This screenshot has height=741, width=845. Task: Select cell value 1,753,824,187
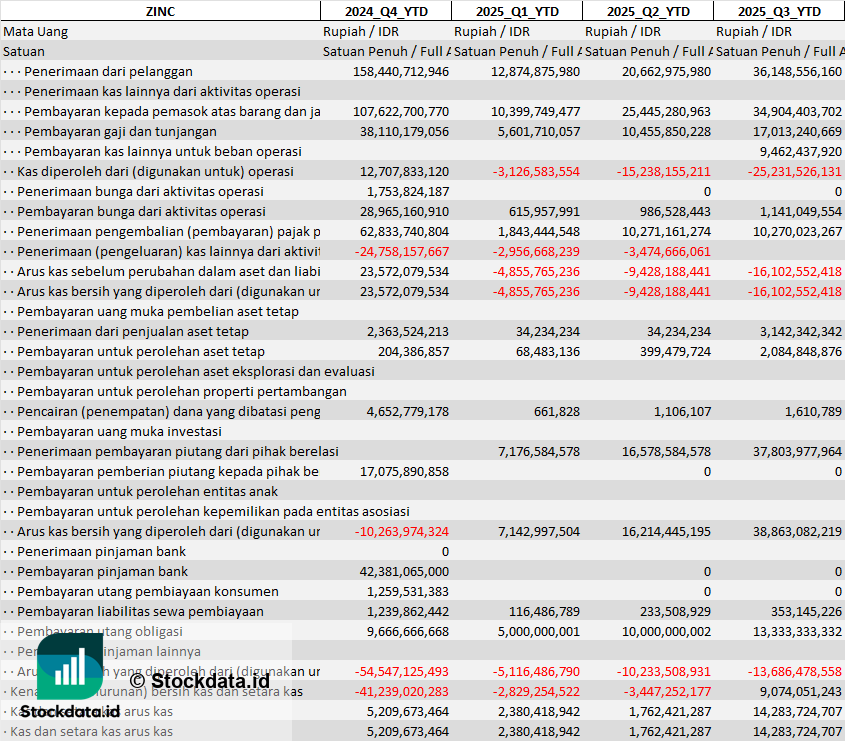tap(408, 191)
